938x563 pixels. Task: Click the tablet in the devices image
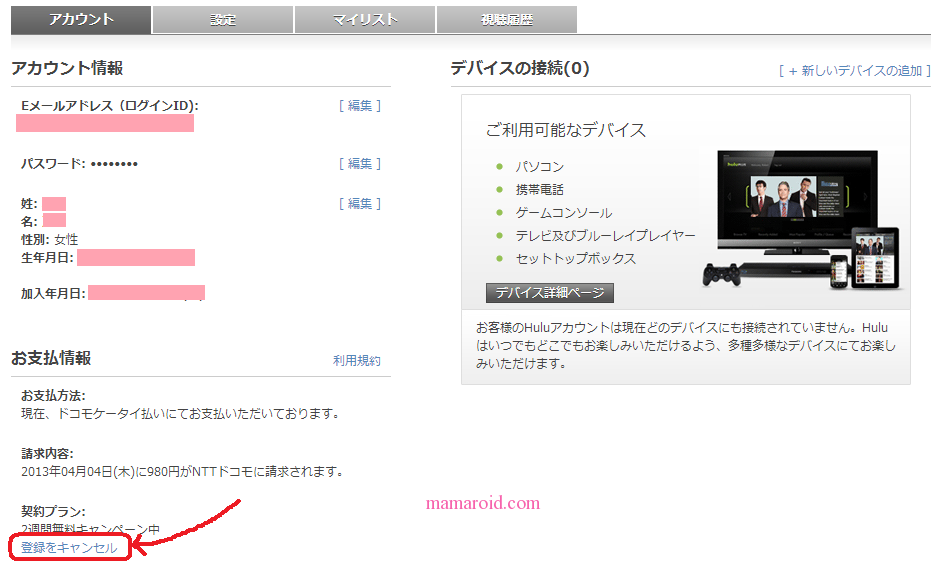point(876,258)
